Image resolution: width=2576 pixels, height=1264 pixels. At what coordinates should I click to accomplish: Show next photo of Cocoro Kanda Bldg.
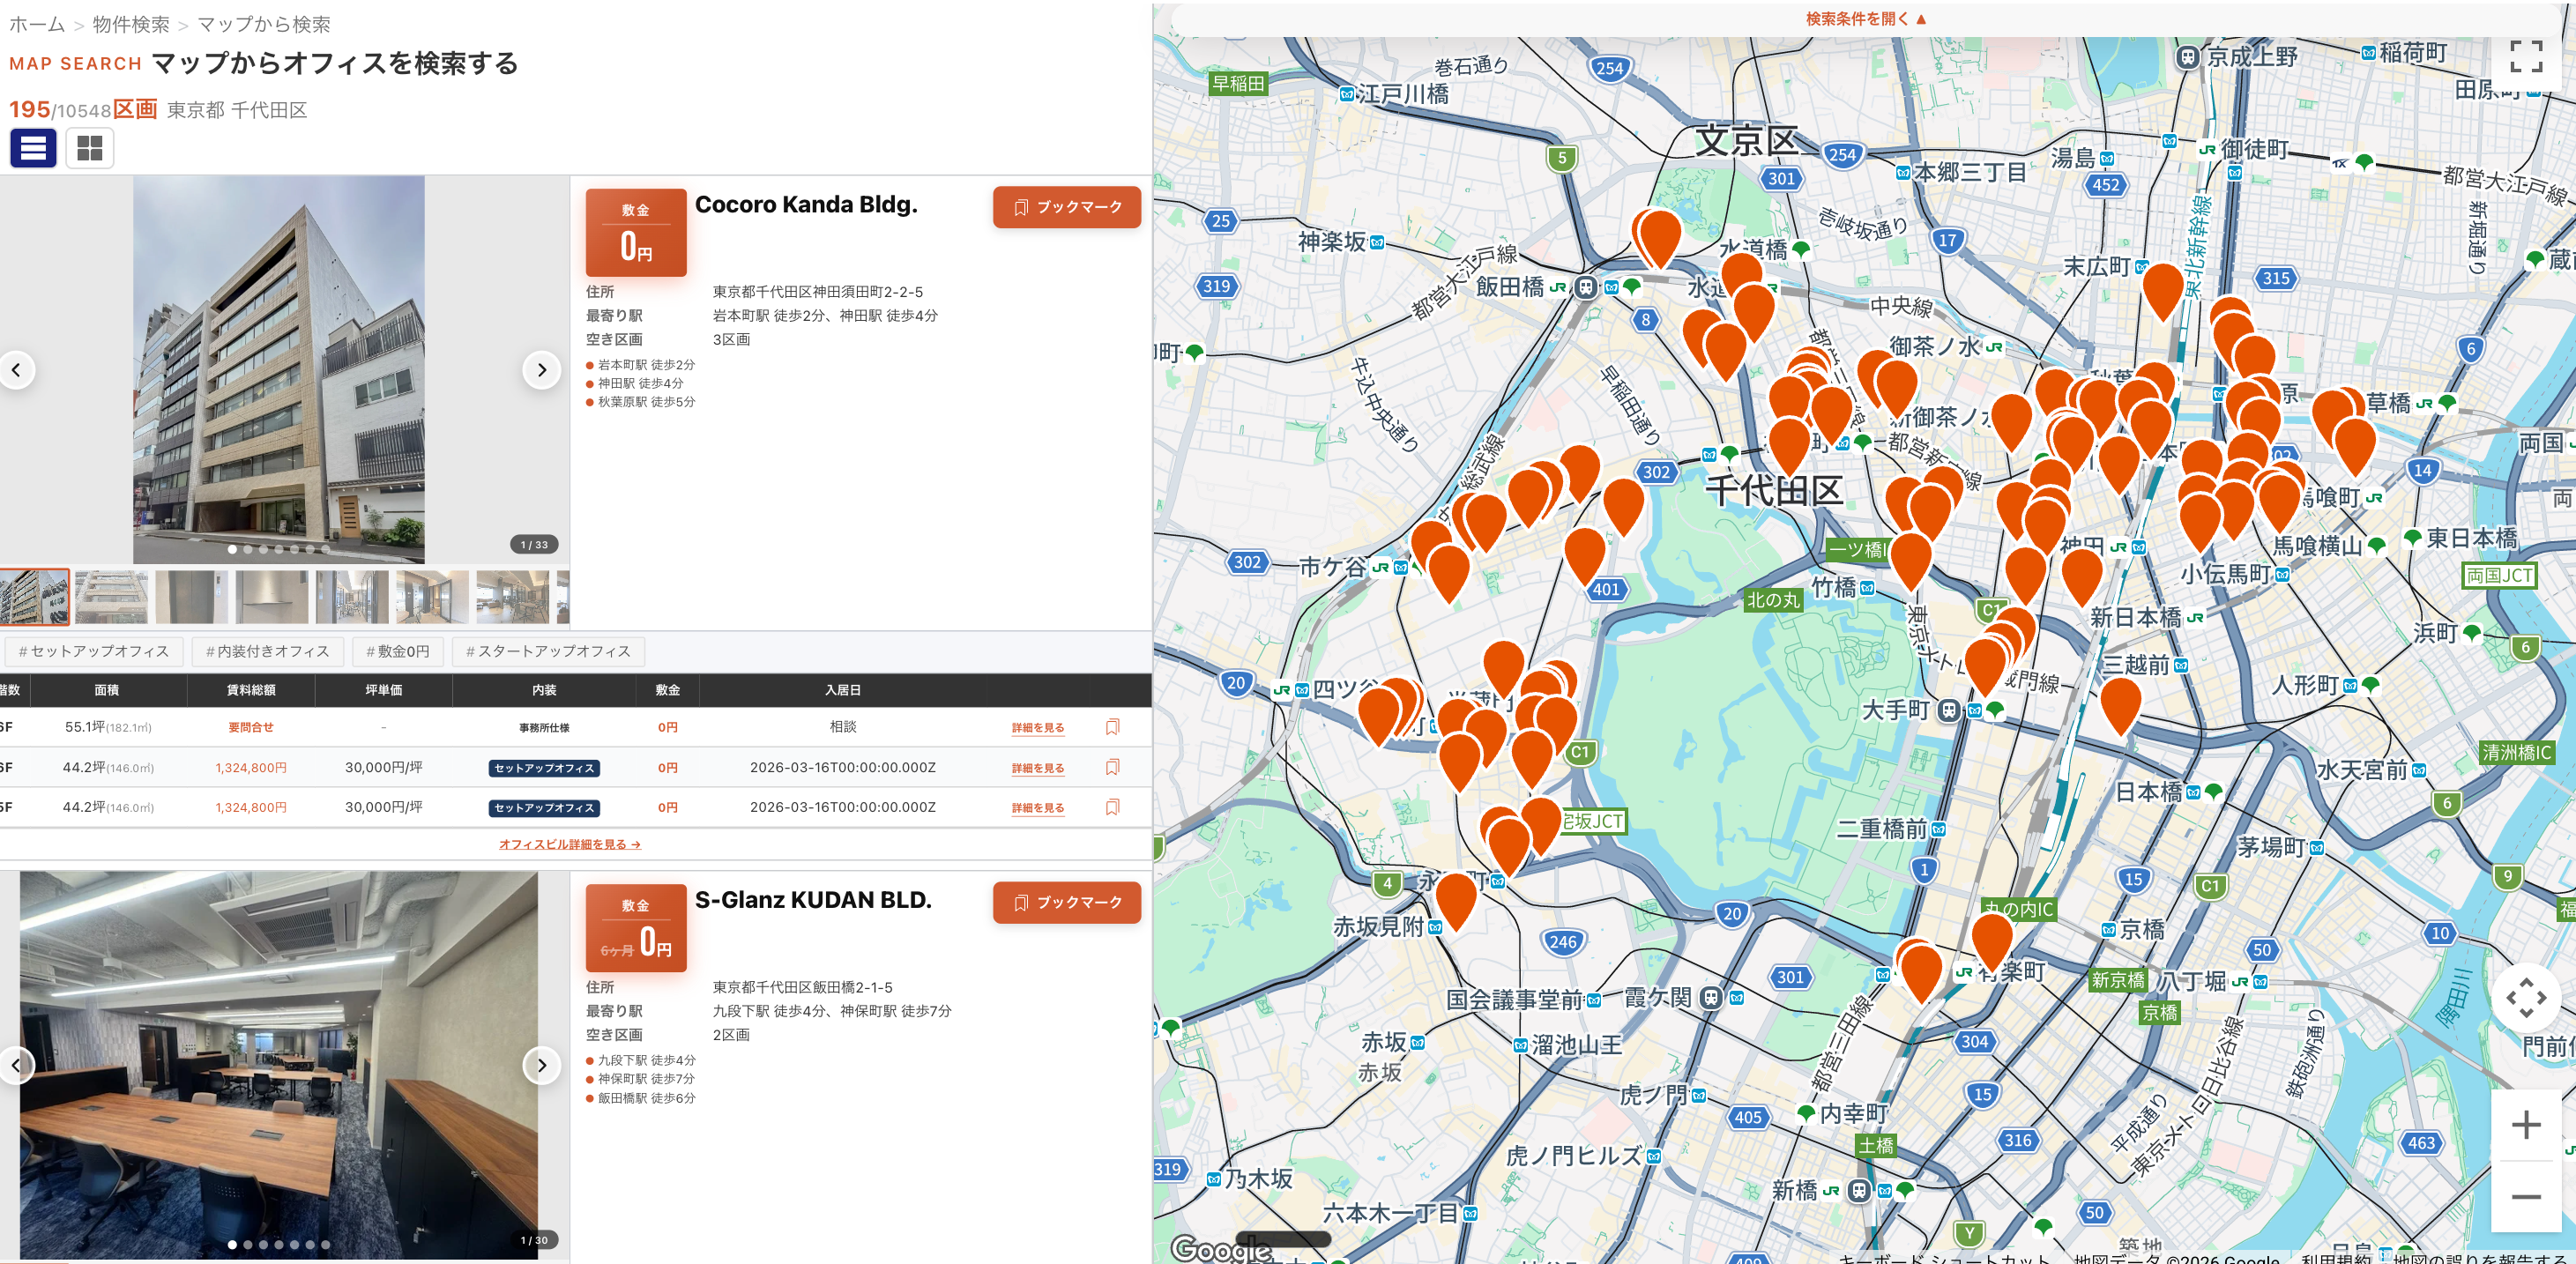point(541,370)
